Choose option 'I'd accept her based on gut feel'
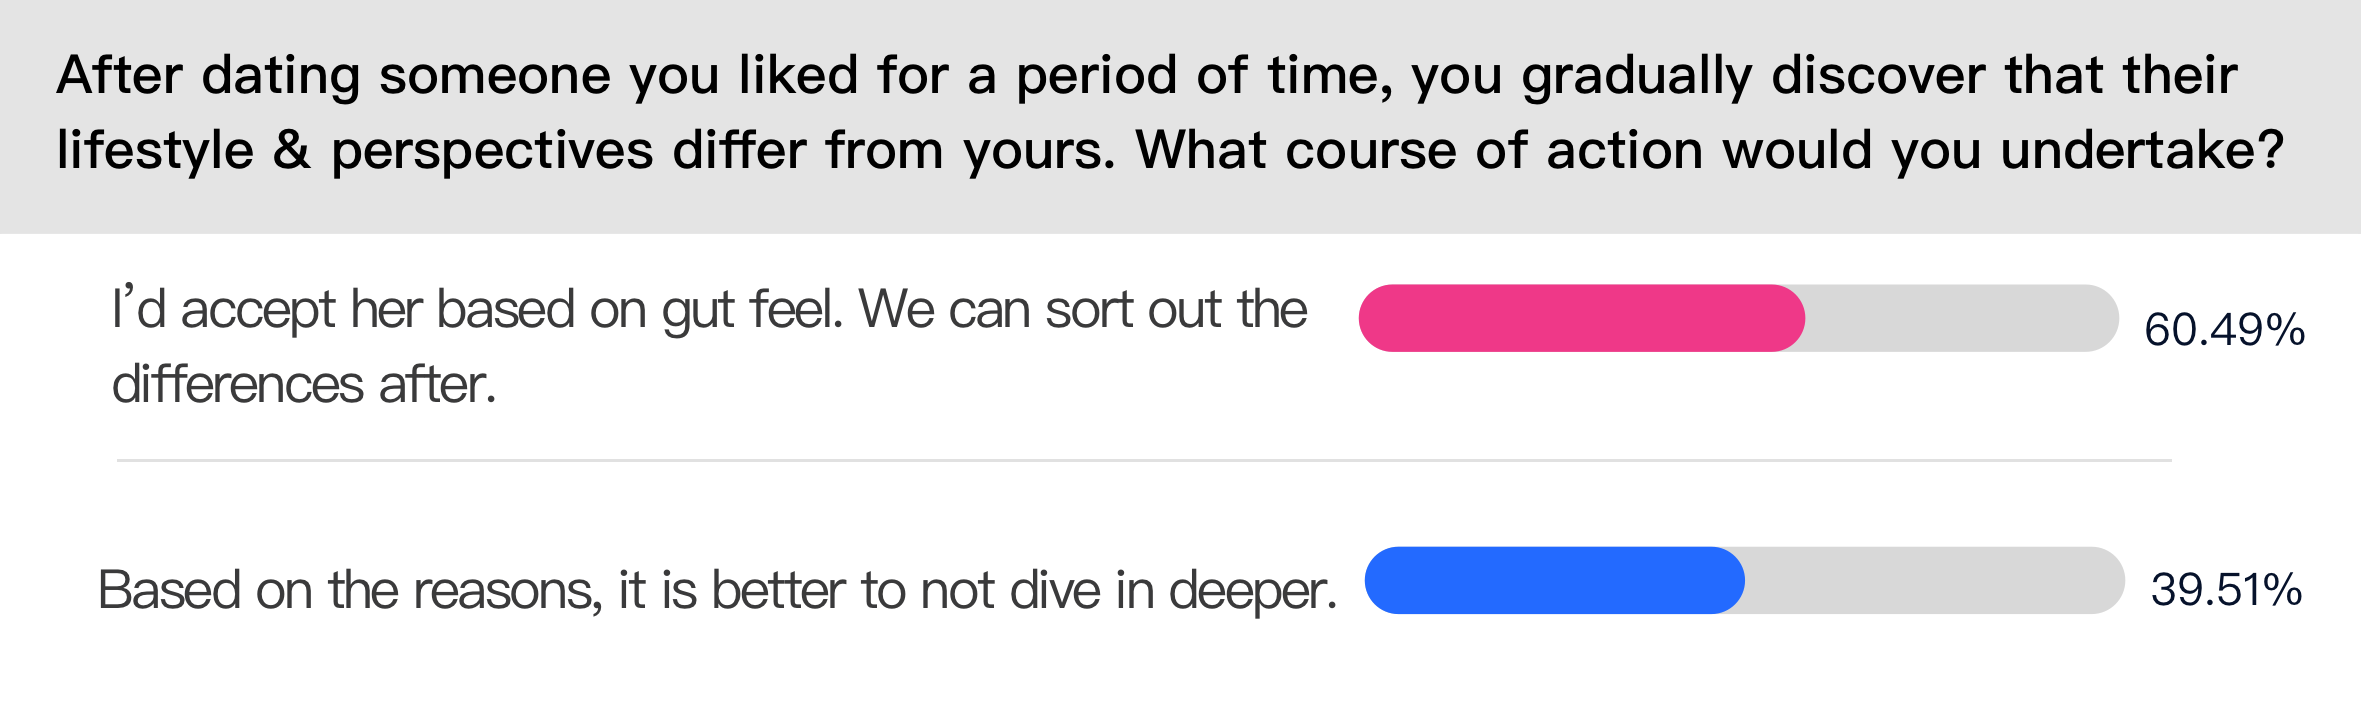2361x720 pixels. (x=709, y=347)
